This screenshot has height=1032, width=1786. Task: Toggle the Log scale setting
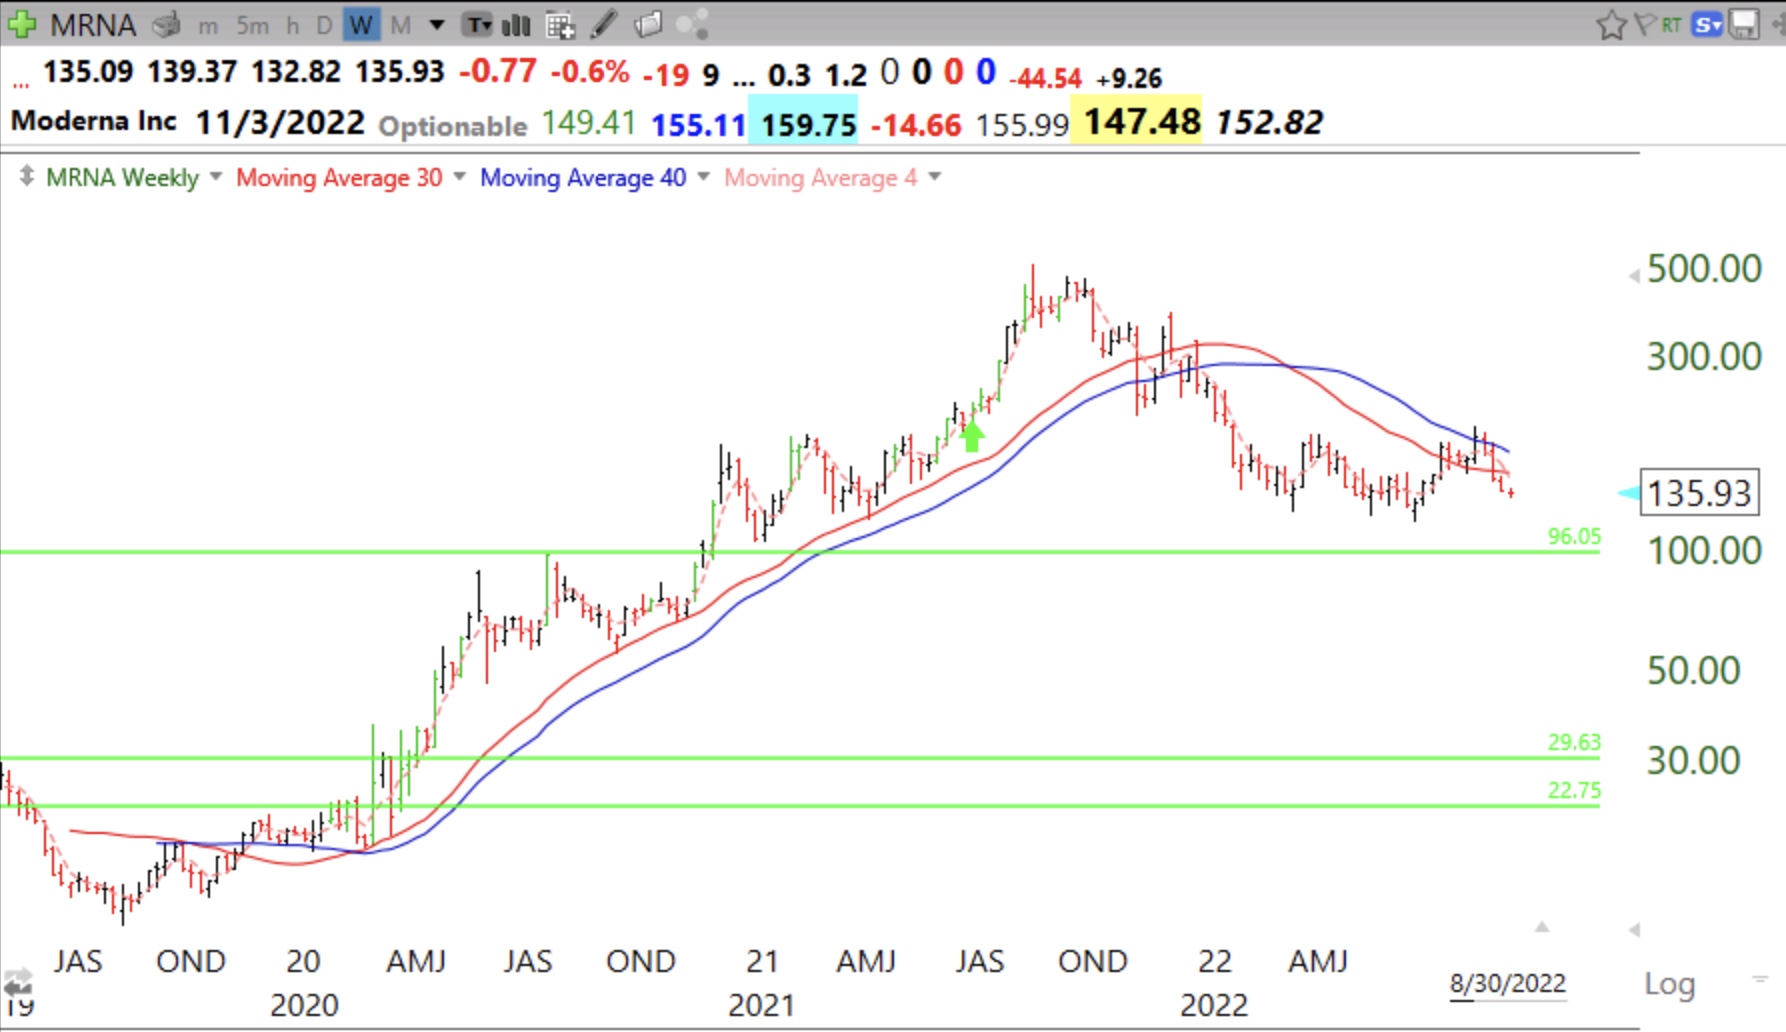tap(1670, 984)
